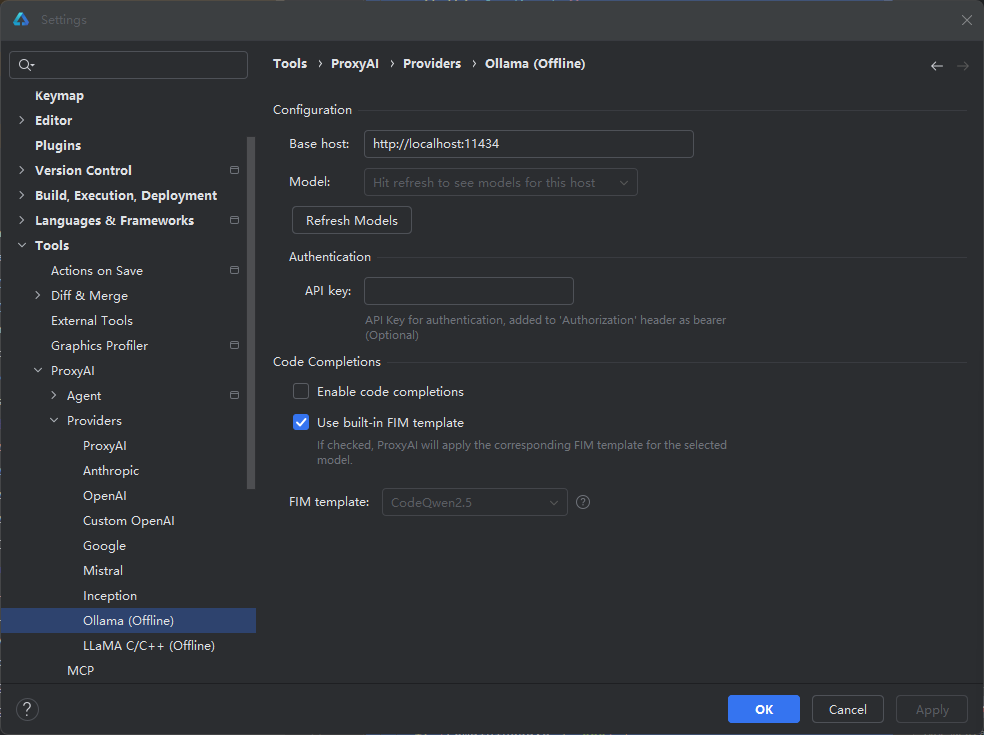Select the ProxyAI provider item
Viewport: 984px width, 735px height.
click(105, 446)
